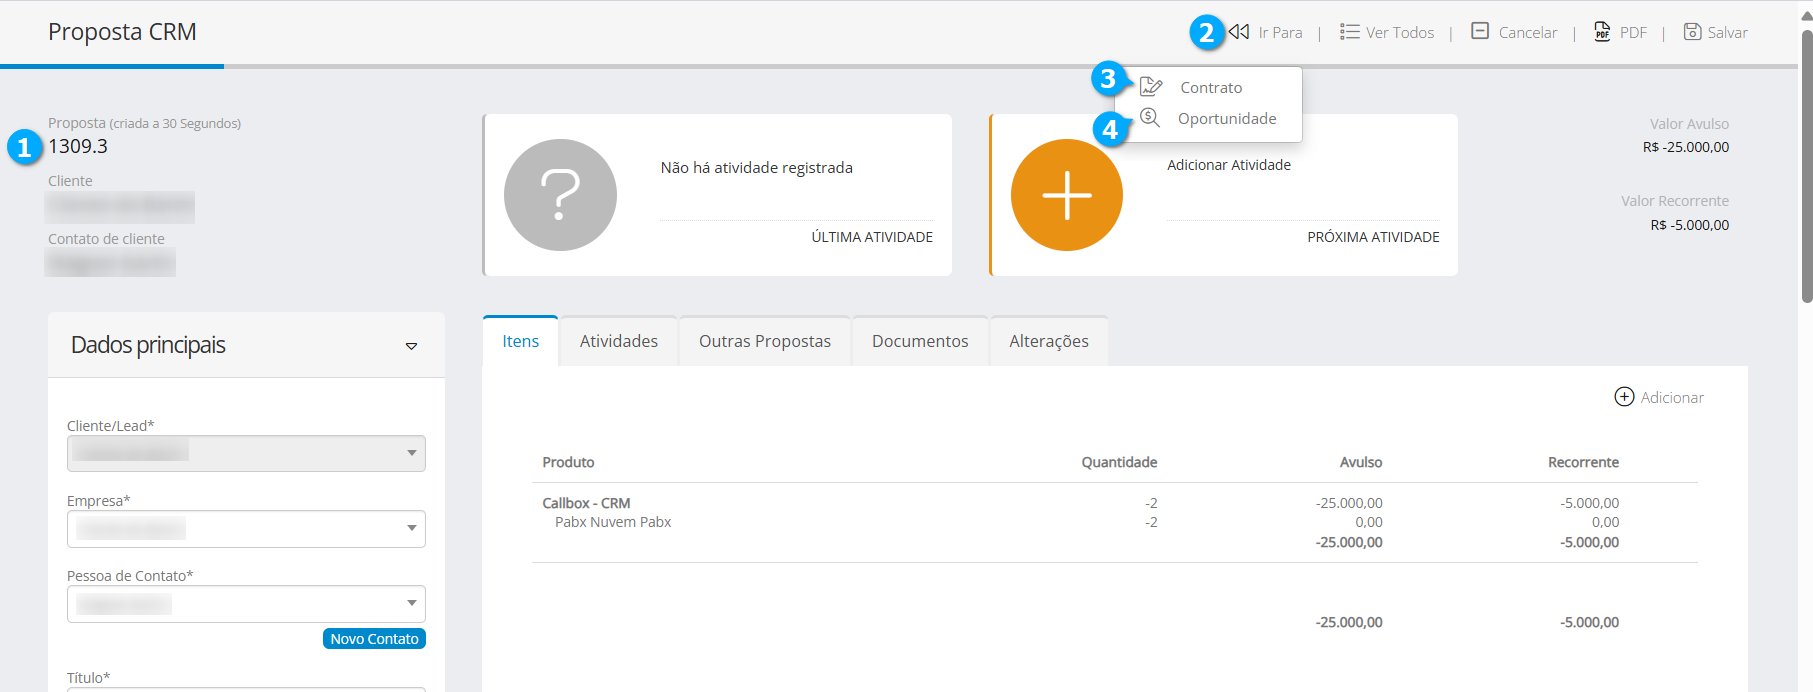Click the gray question mark circle
1813x692 pixels.
point(560,195)
